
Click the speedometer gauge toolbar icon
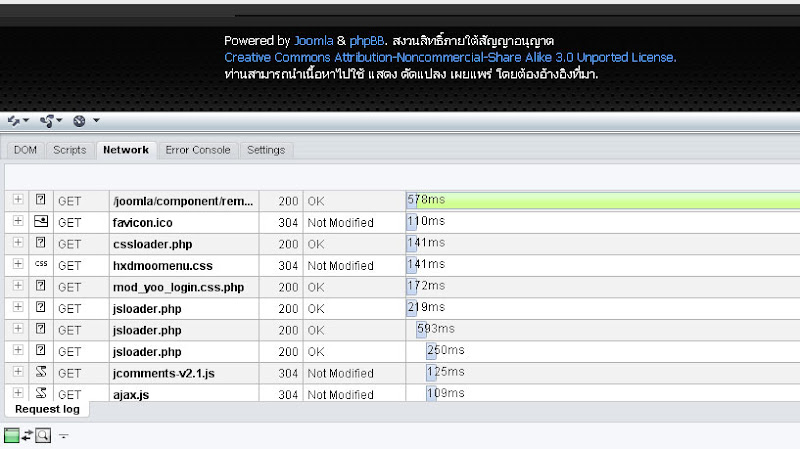79,121
